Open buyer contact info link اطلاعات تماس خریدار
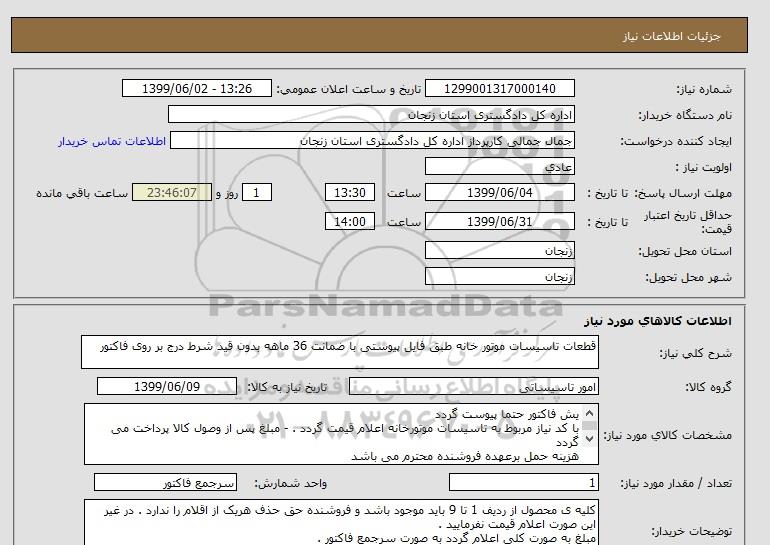This screenshot has height=545, width=770. click(x=112, y=141)
